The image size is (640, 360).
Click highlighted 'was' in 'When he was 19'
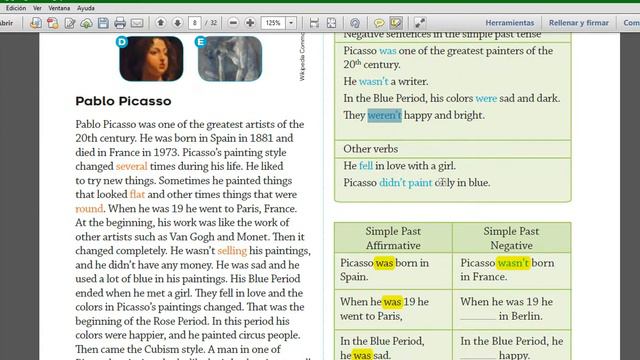(x=392, y=302)
